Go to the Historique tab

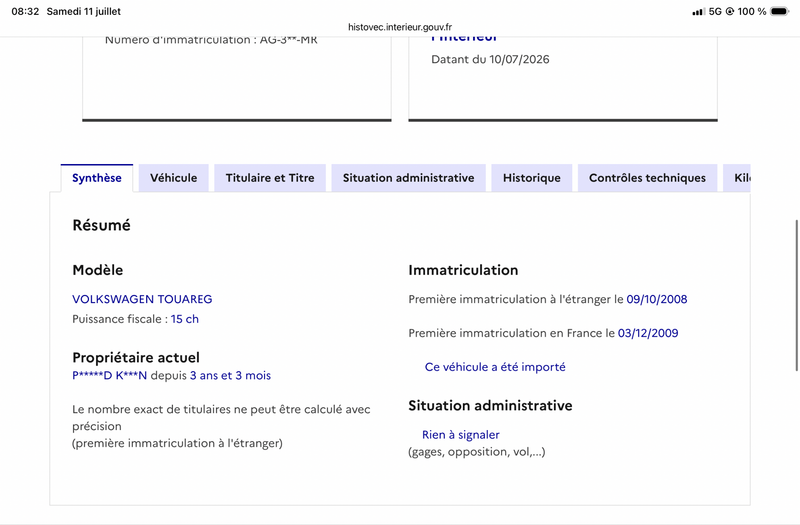532,178
